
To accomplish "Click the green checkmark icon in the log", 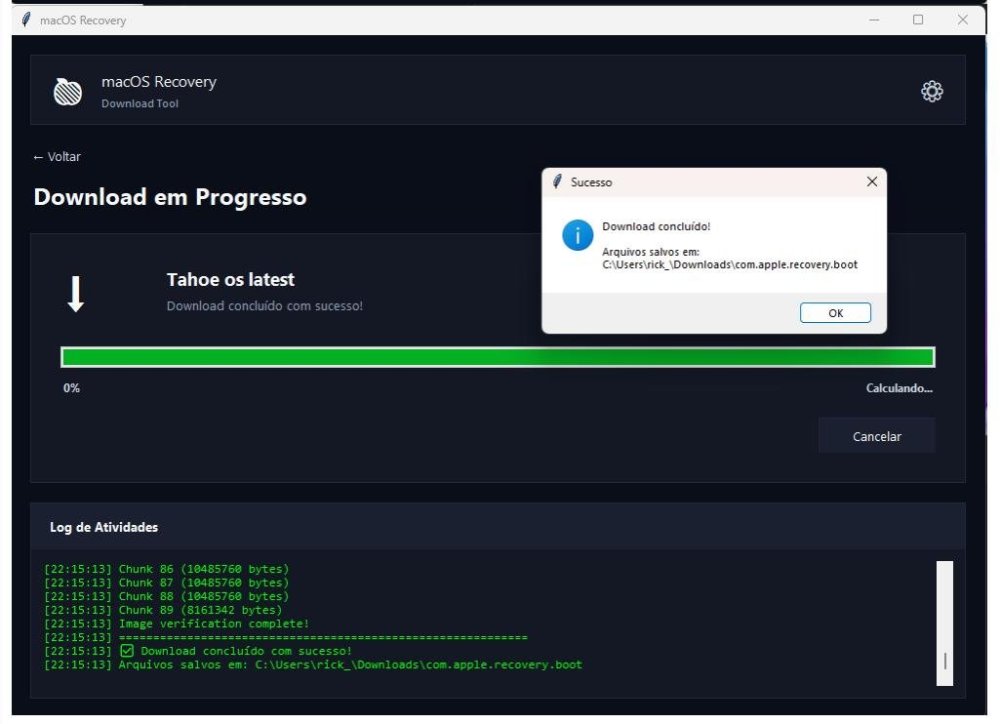I will pyautogui.click(x=127, y=651).
